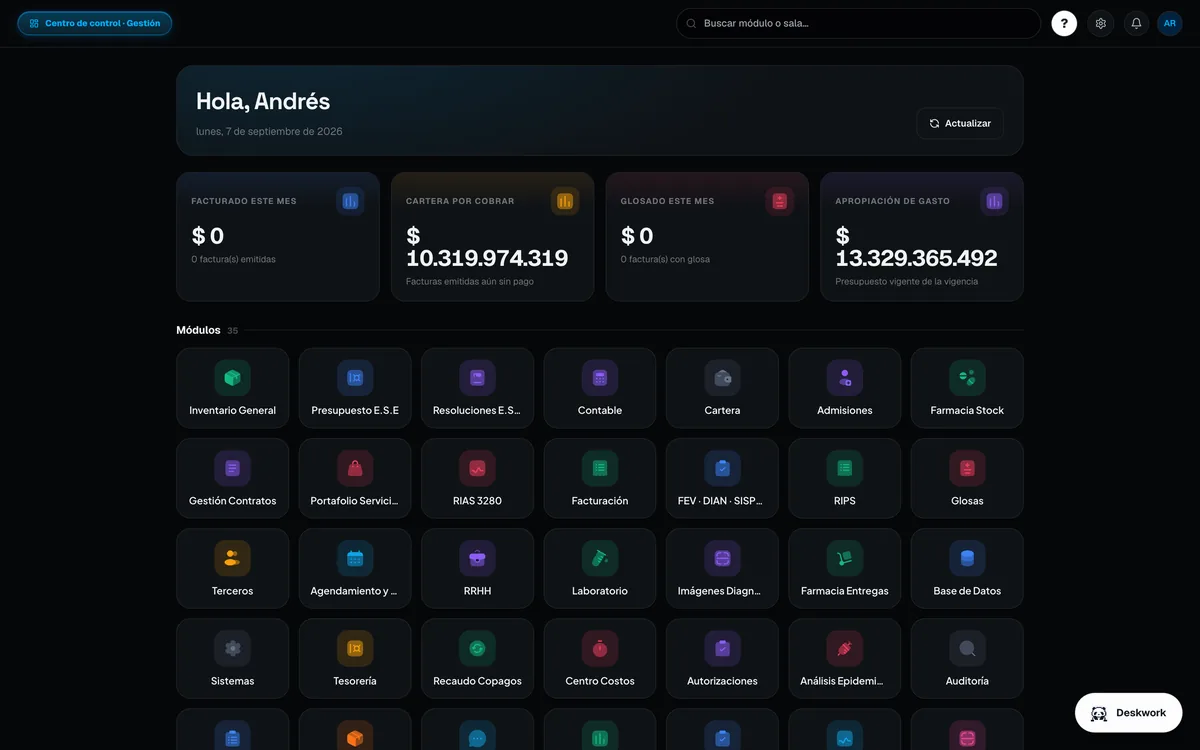Open the RRHH module
This screenshot has width=1200, height=750.
[x=477, y=568]
